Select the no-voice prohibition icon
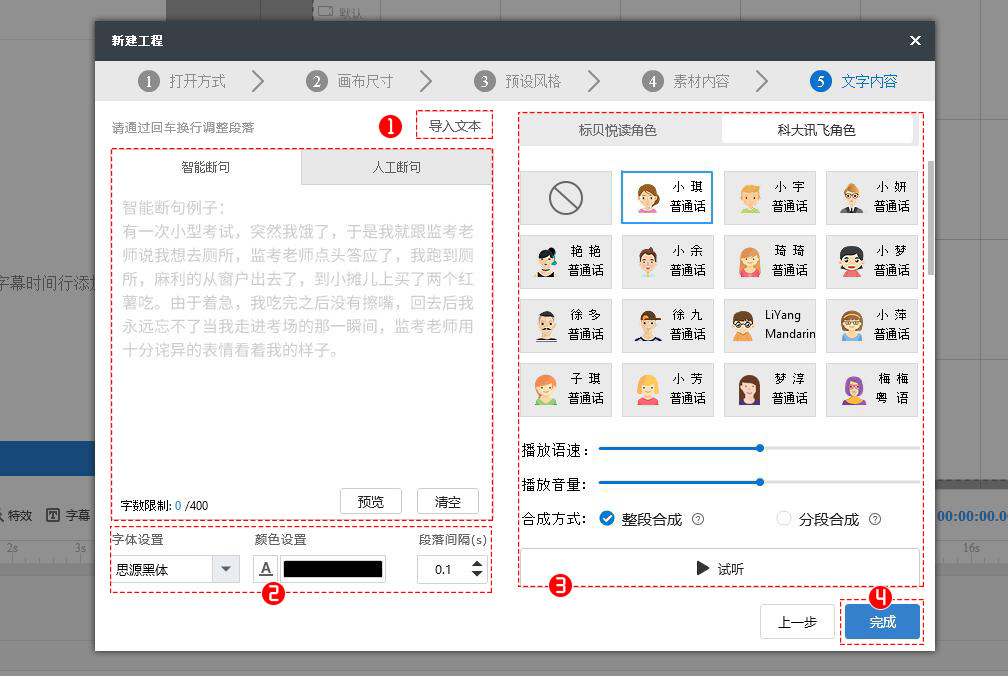The image size is (1008, 676). [x=566, y=197]
